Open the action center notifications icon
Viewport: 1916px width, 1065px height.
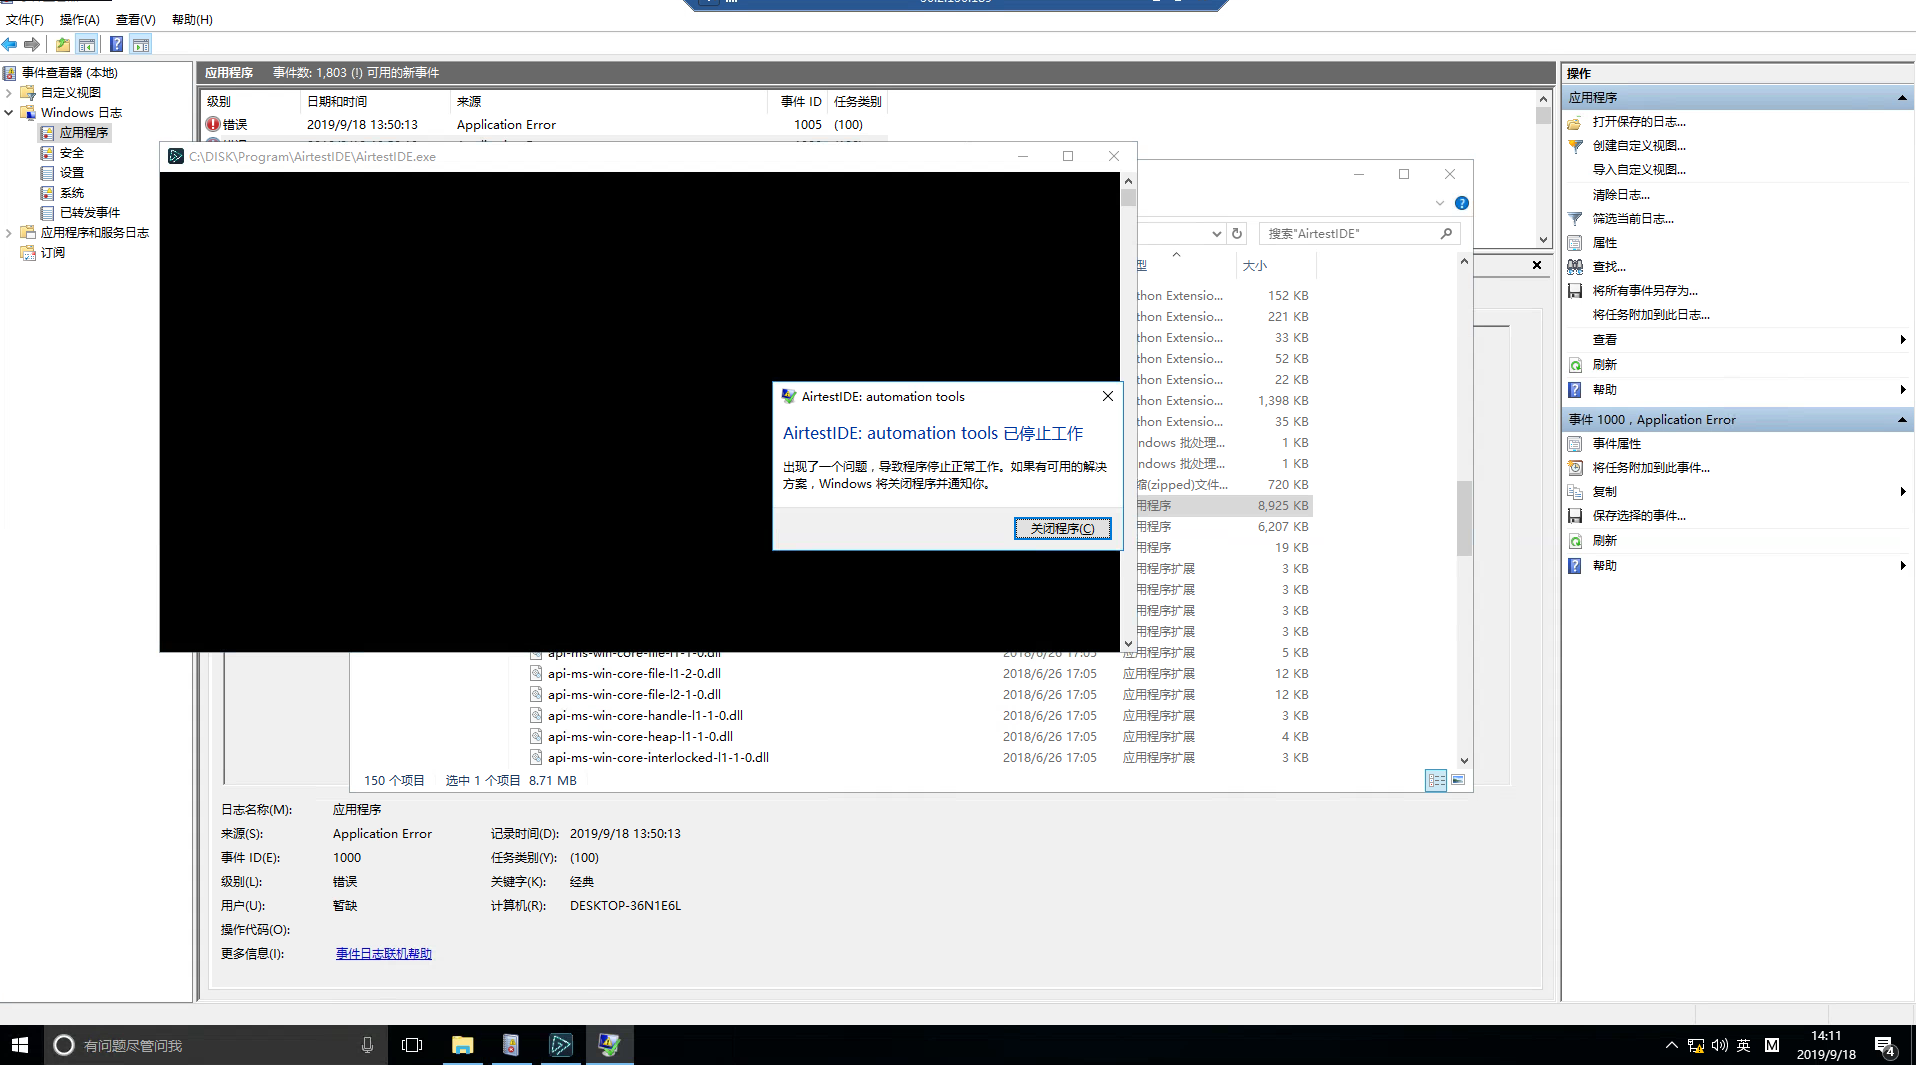tap(1885, 1046)
